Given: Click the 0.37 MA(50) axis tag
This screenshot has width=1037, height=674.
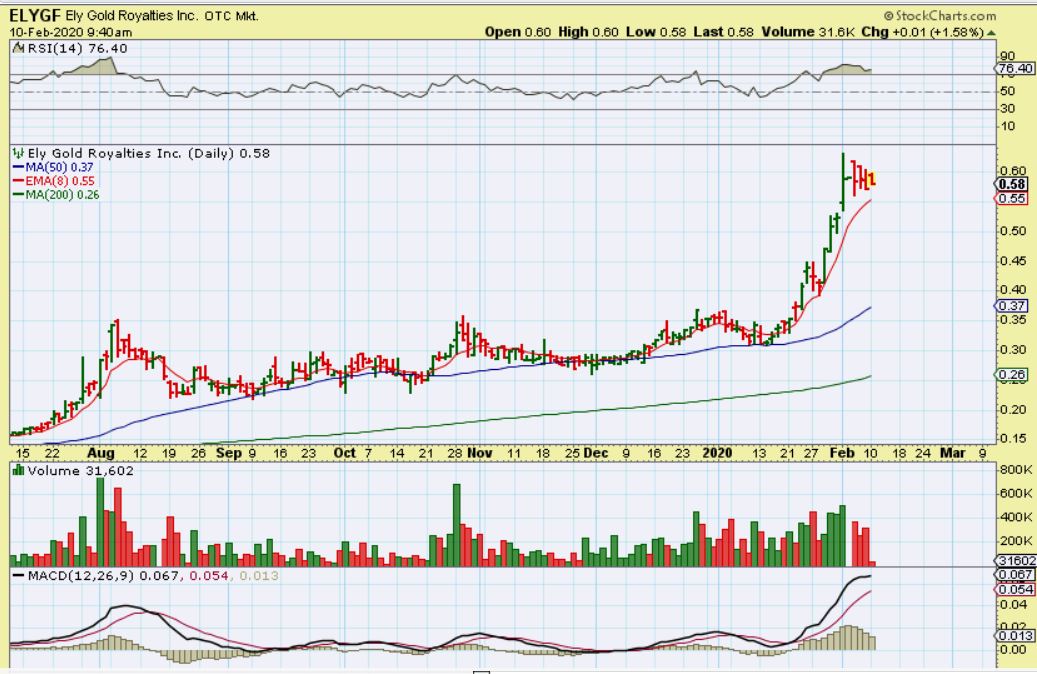Looking at the screenshot, I should (1012, 306).
